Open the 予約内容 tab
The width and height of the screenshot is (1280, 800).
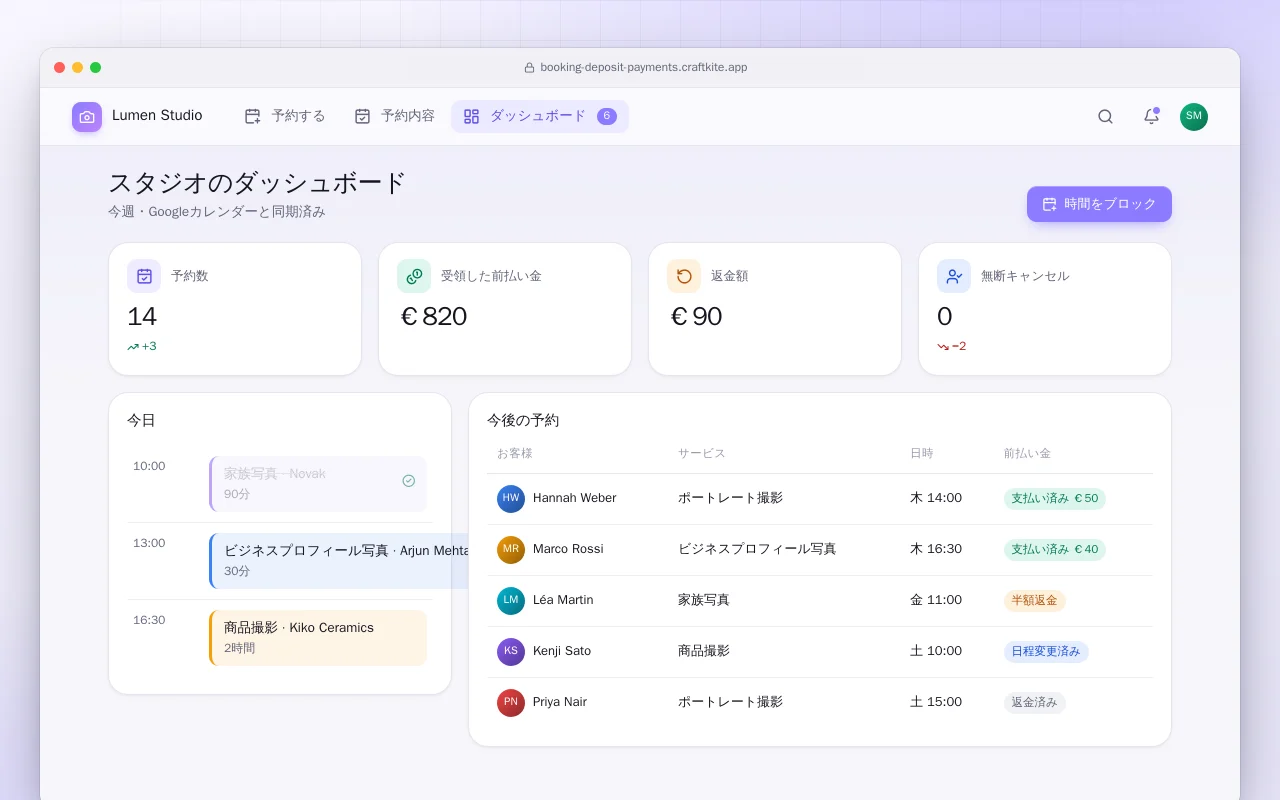(394, 116)
